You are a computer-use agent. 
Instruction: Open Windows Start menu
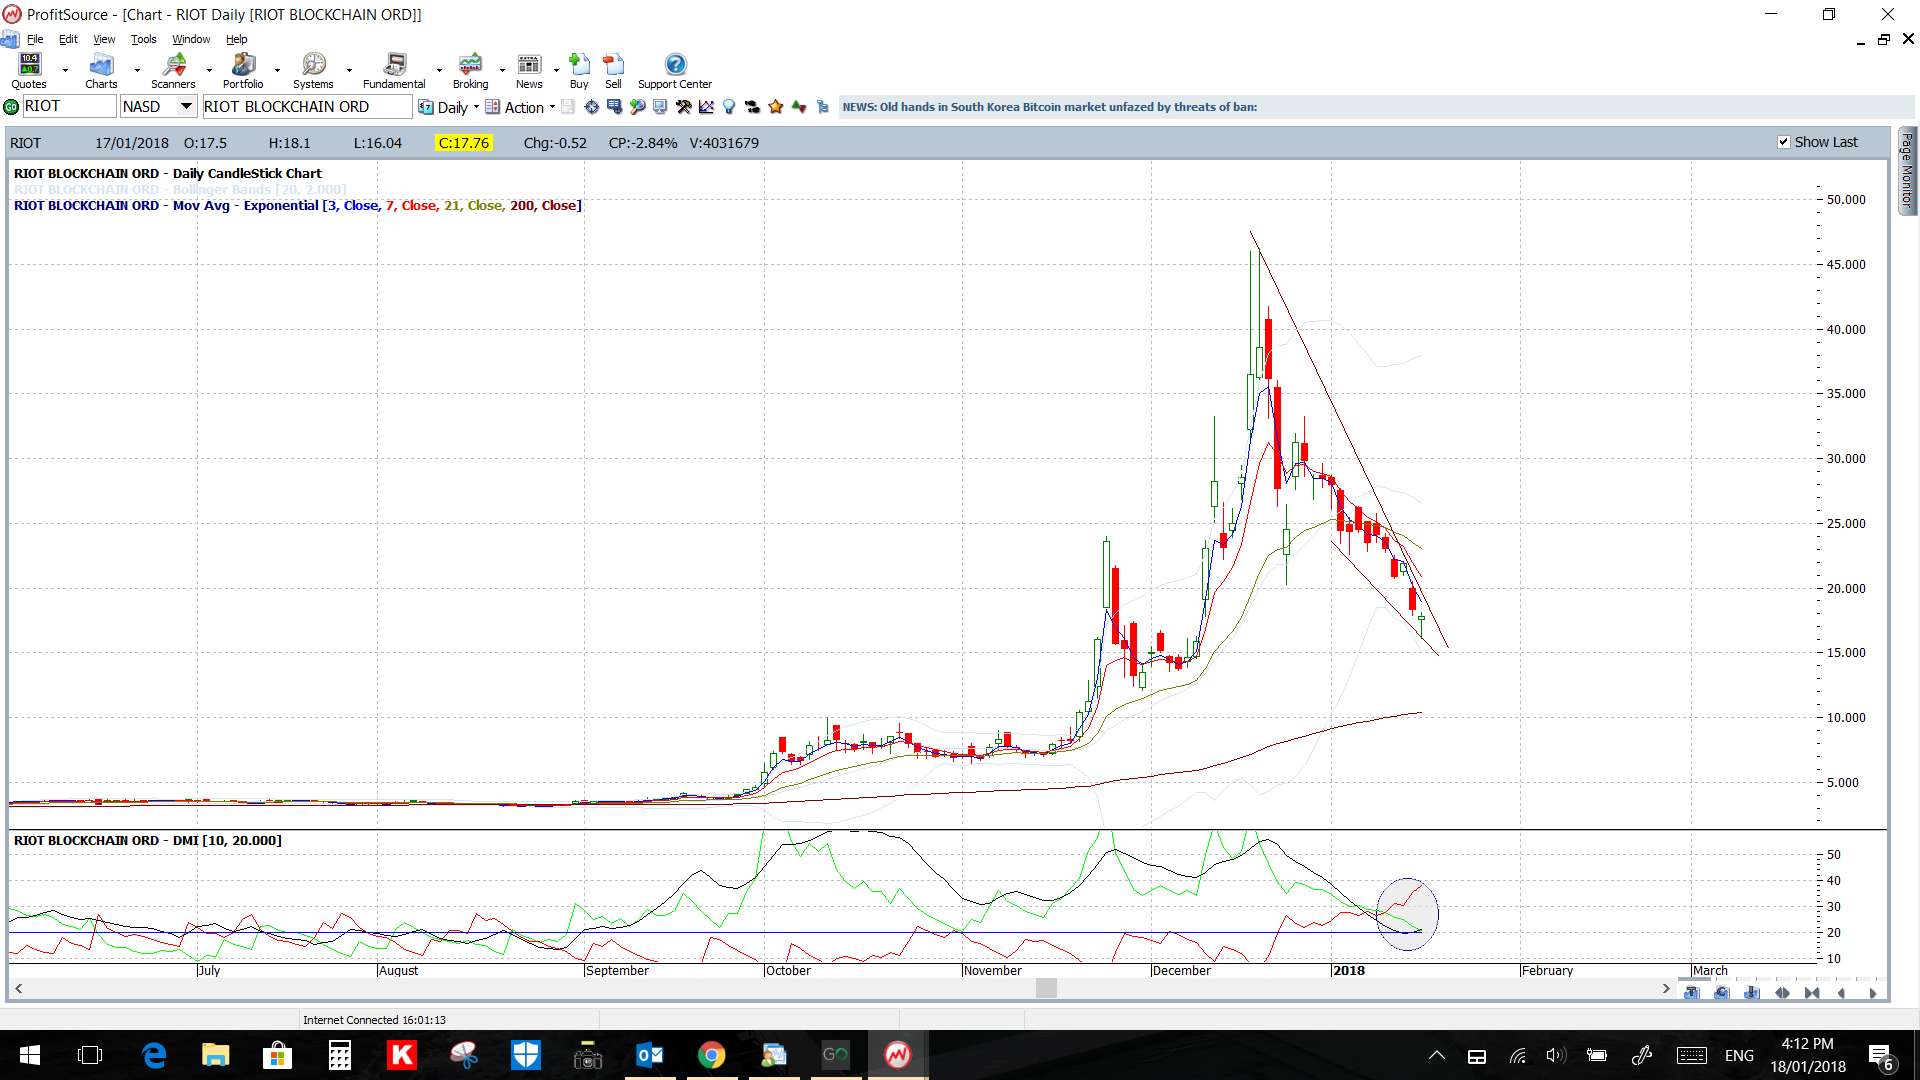30,1055
